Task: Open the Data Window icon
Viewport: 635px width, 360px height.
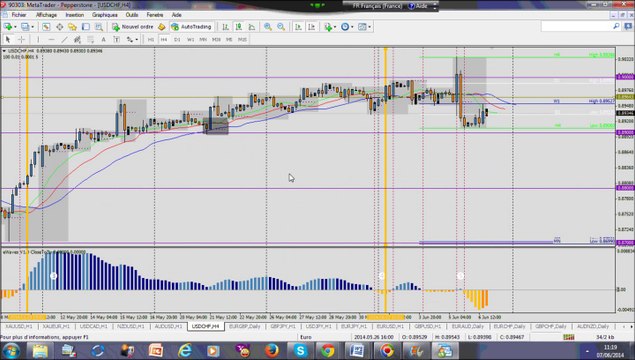Action: tap(60, 27)
